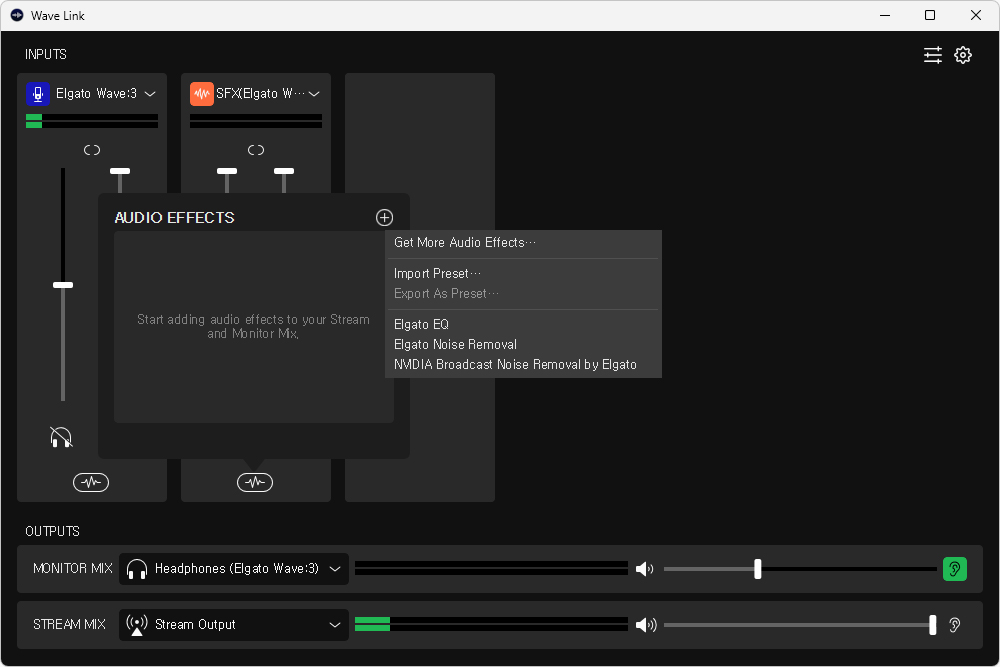Click Wave:3 channel right fader handle
The image size is (1000, 667).
coord(120,171)
